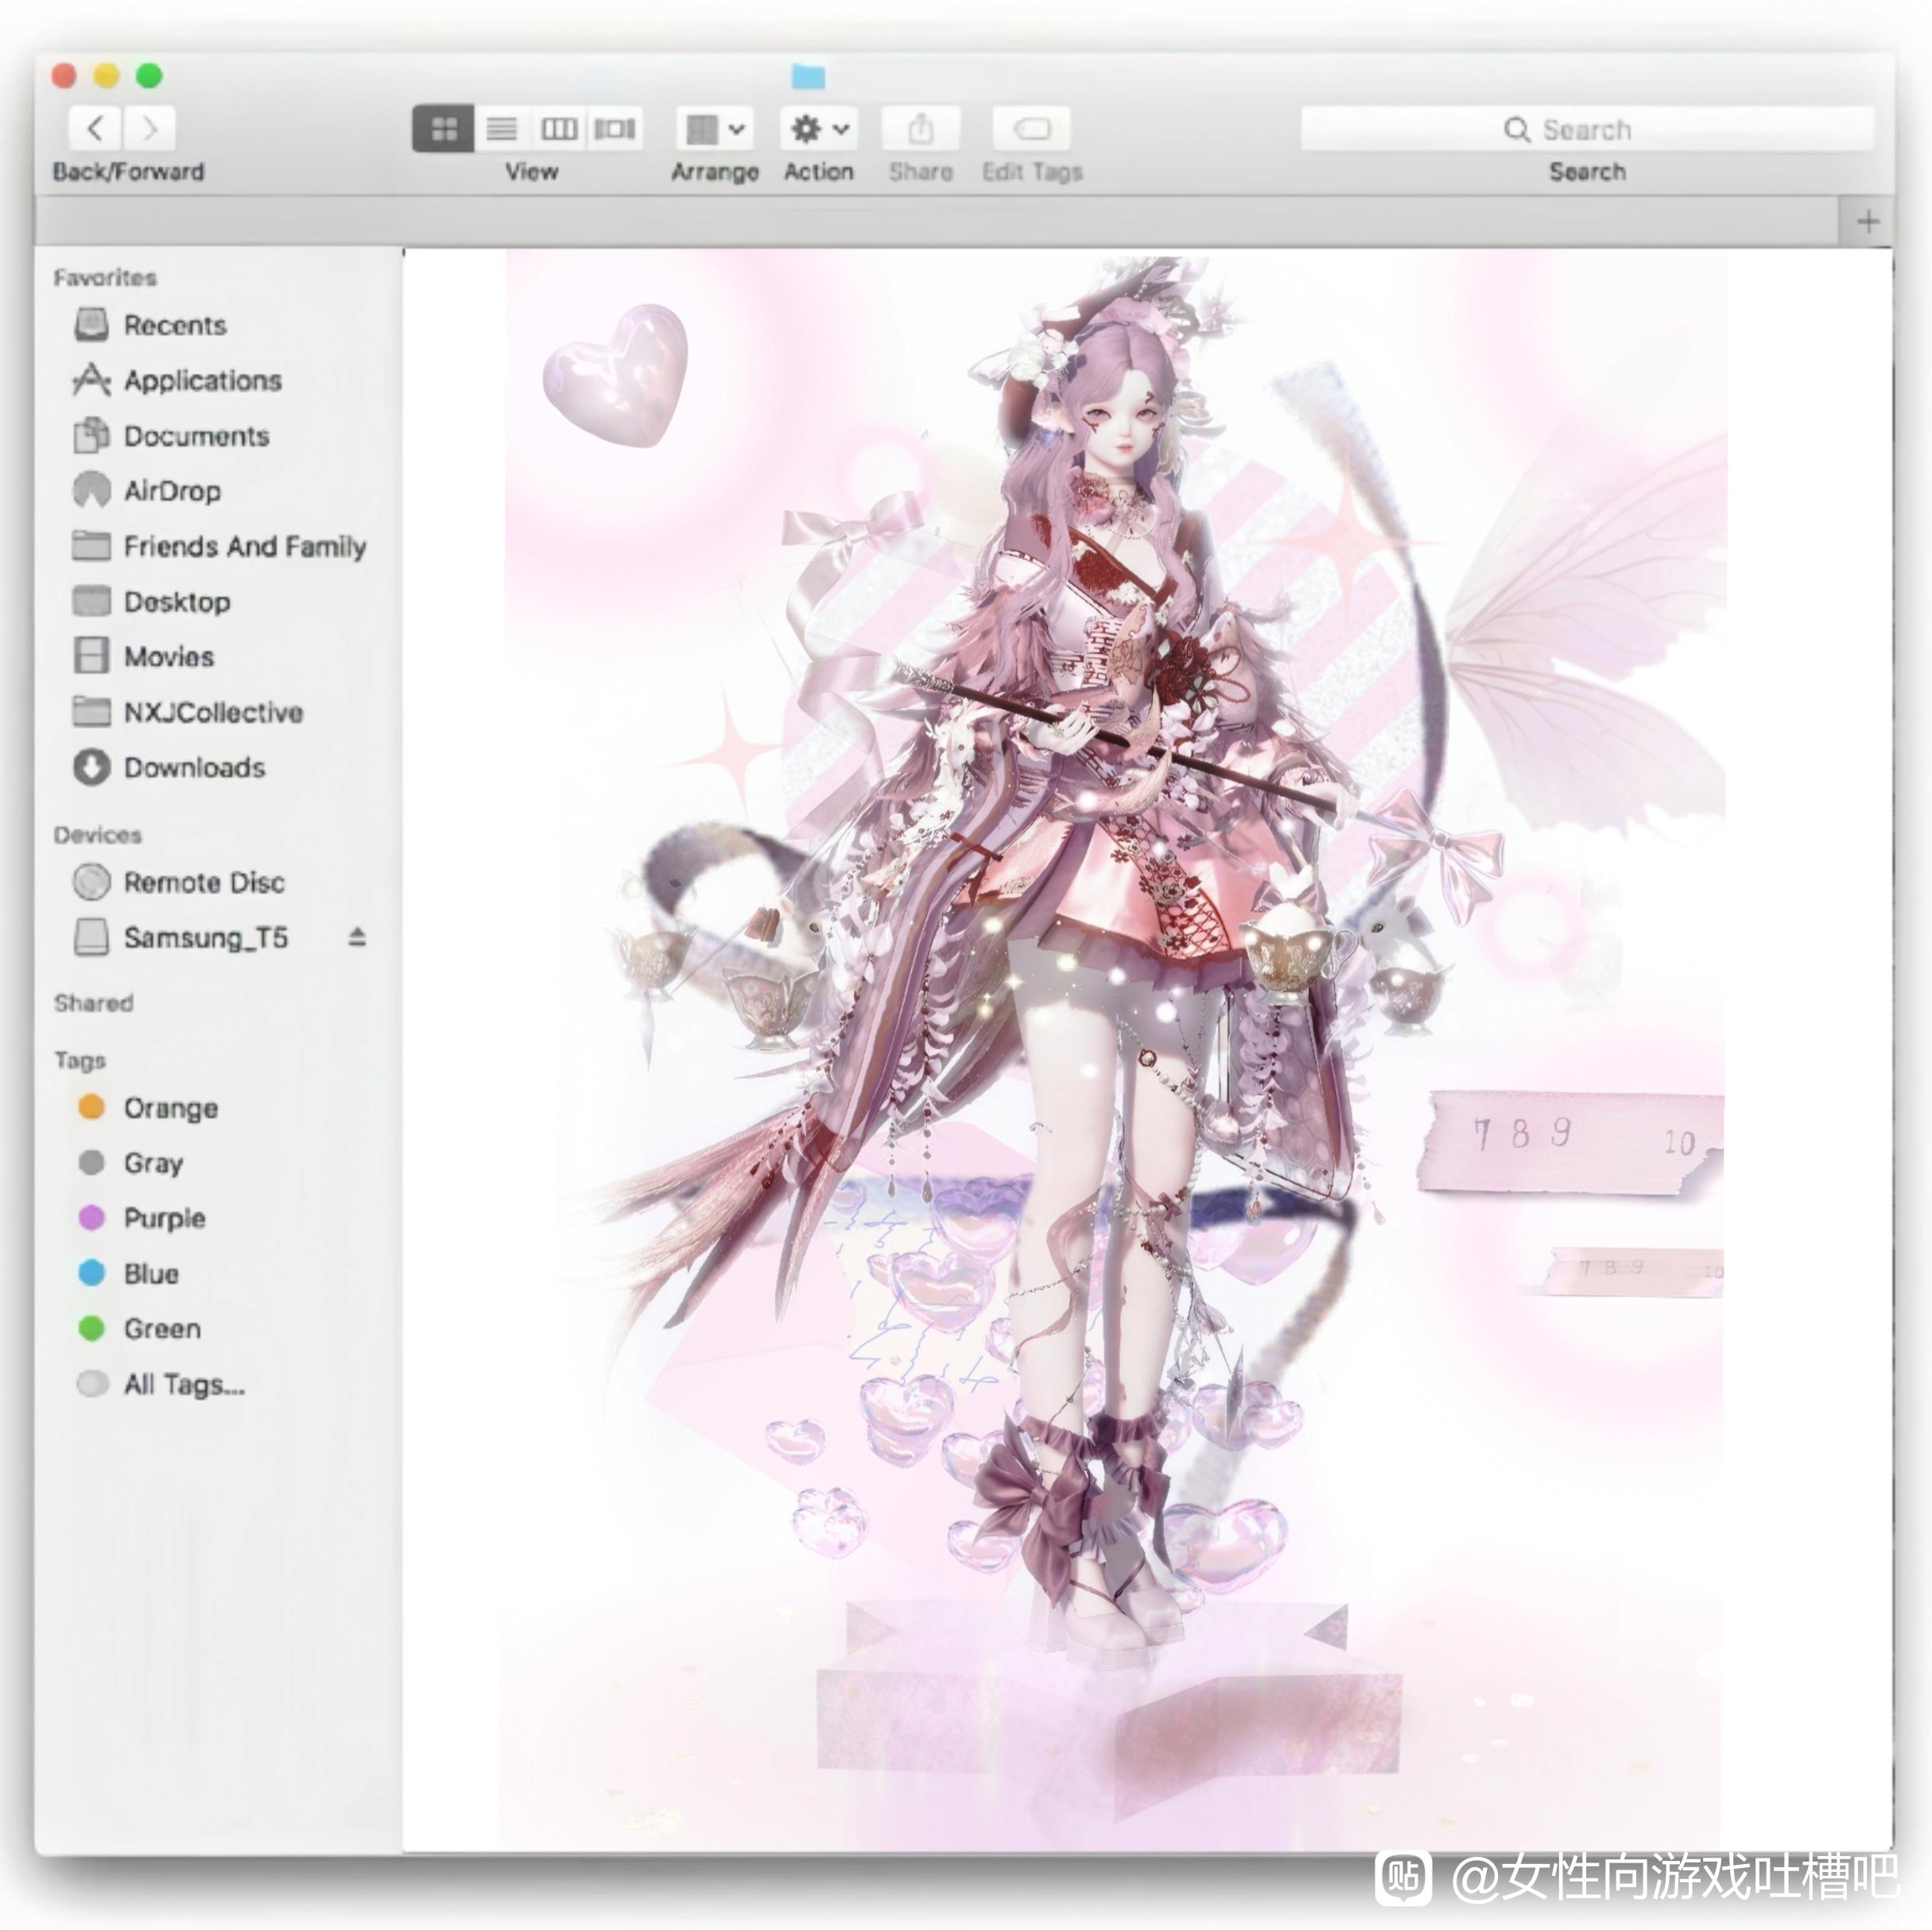Screen dimensions: 1932x1930
Task: Filter by Purple tag
Action: coord(141,1218)
